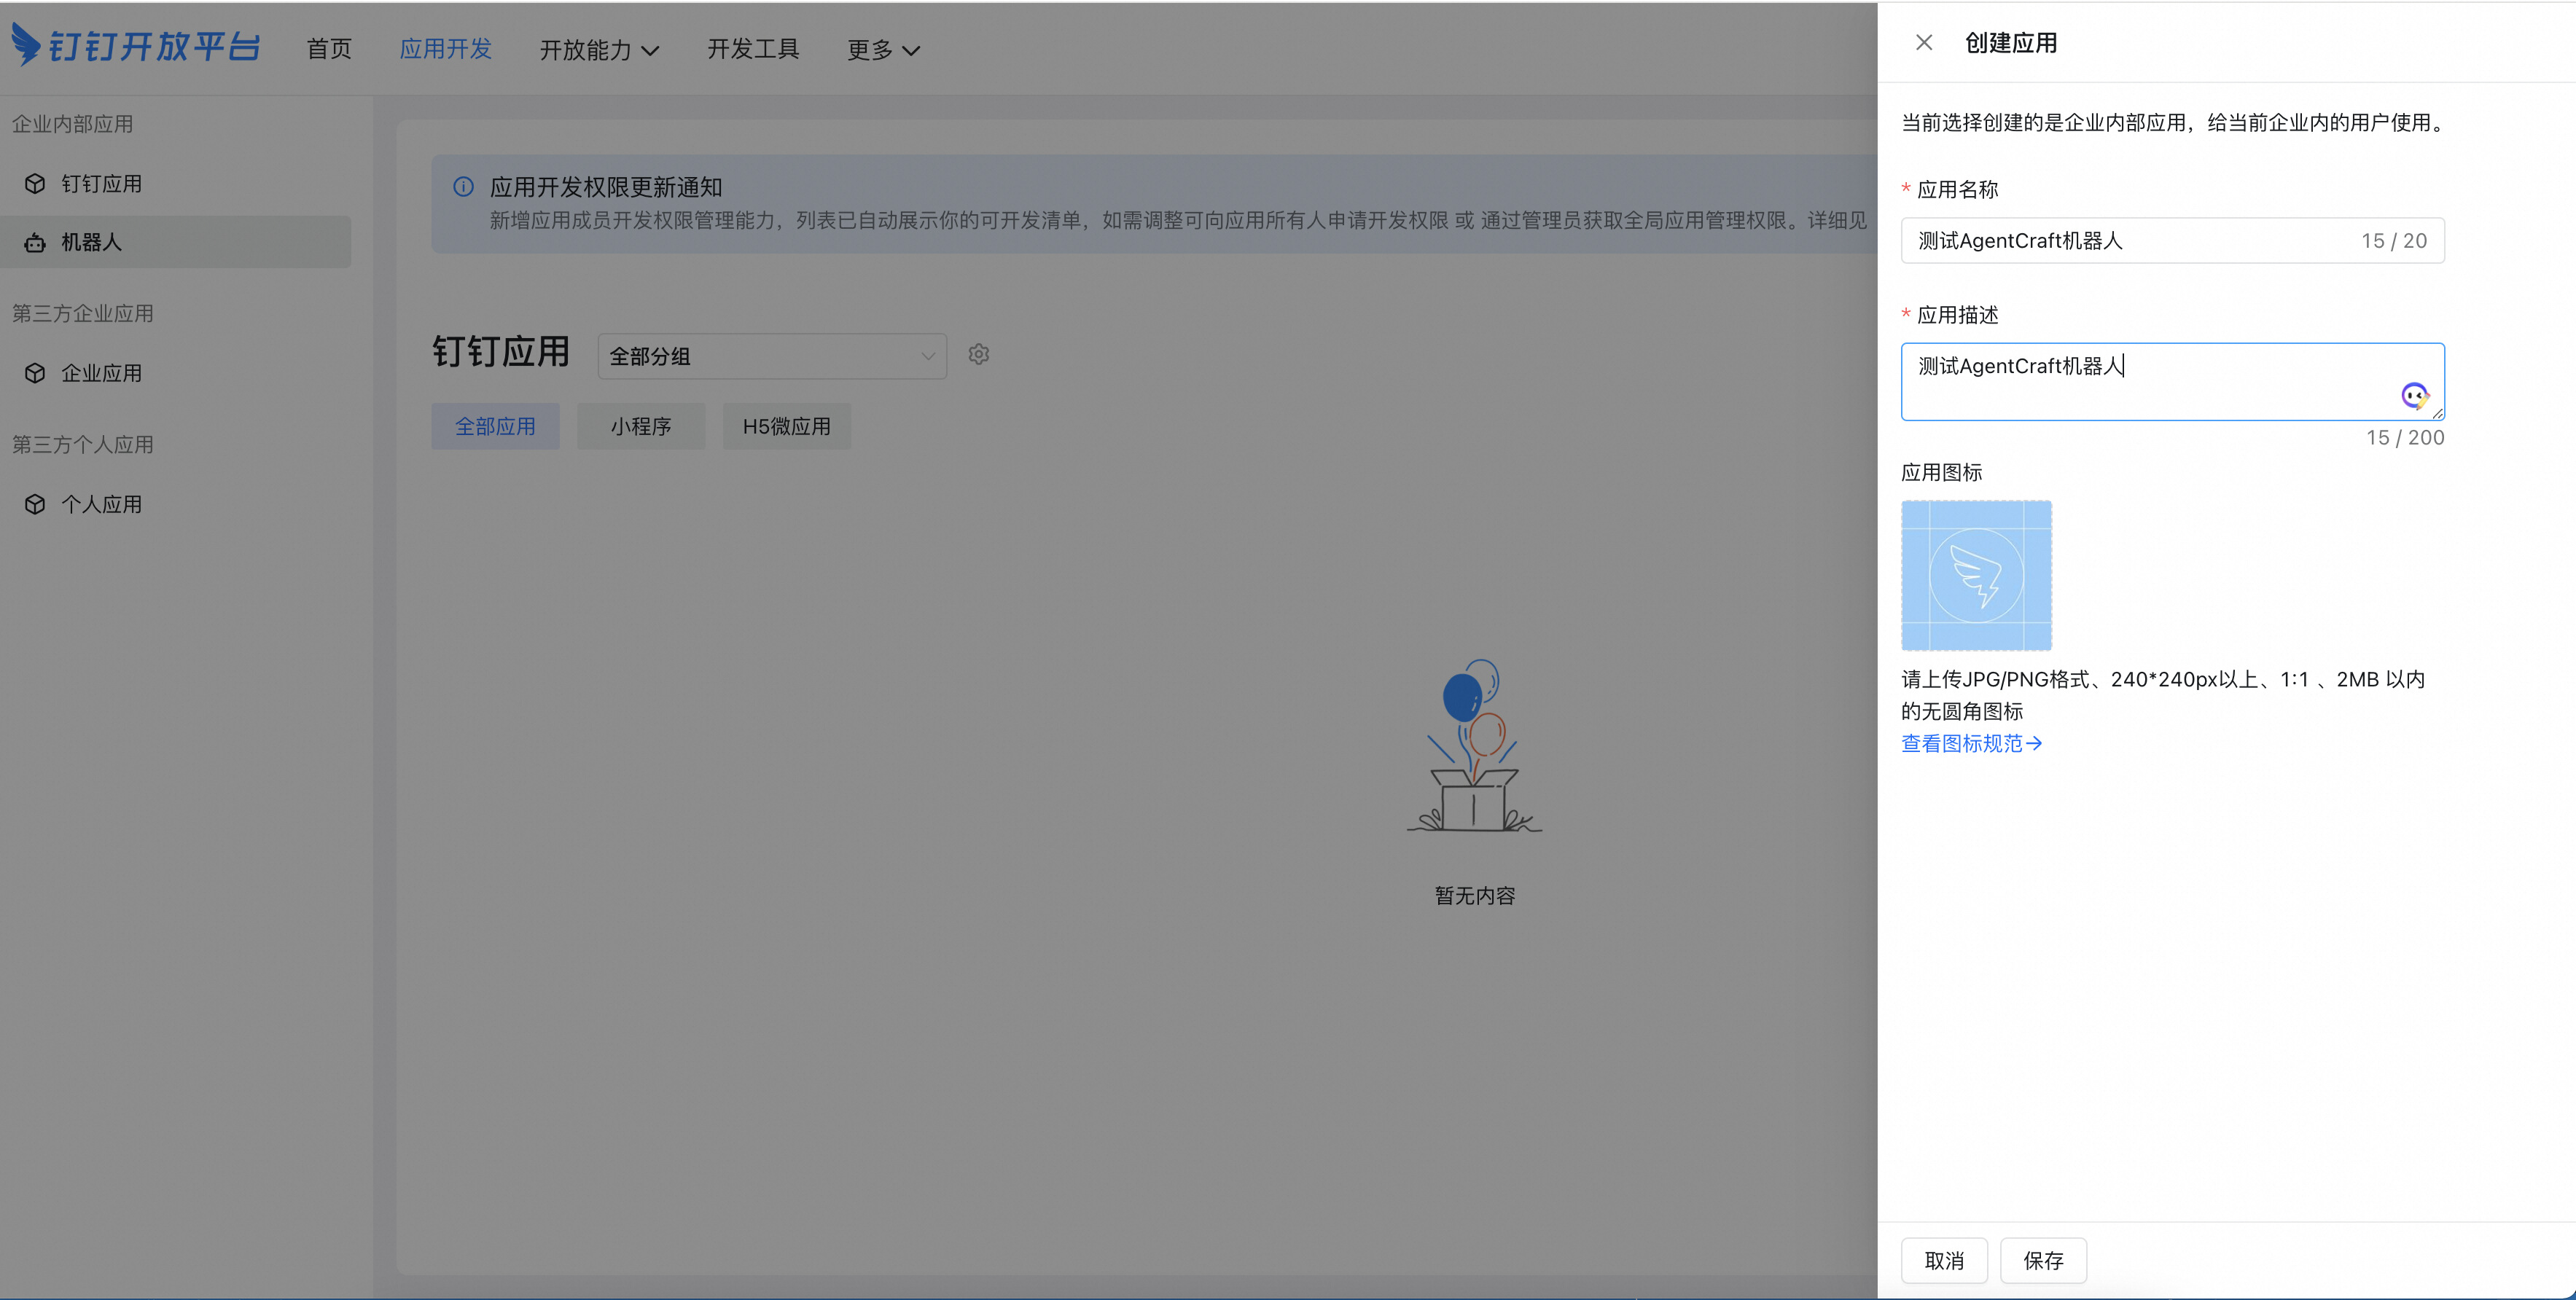Select 钉钉应用 in the sidebar
This screenshot has height=1300, width=2576.
(176, 184)
